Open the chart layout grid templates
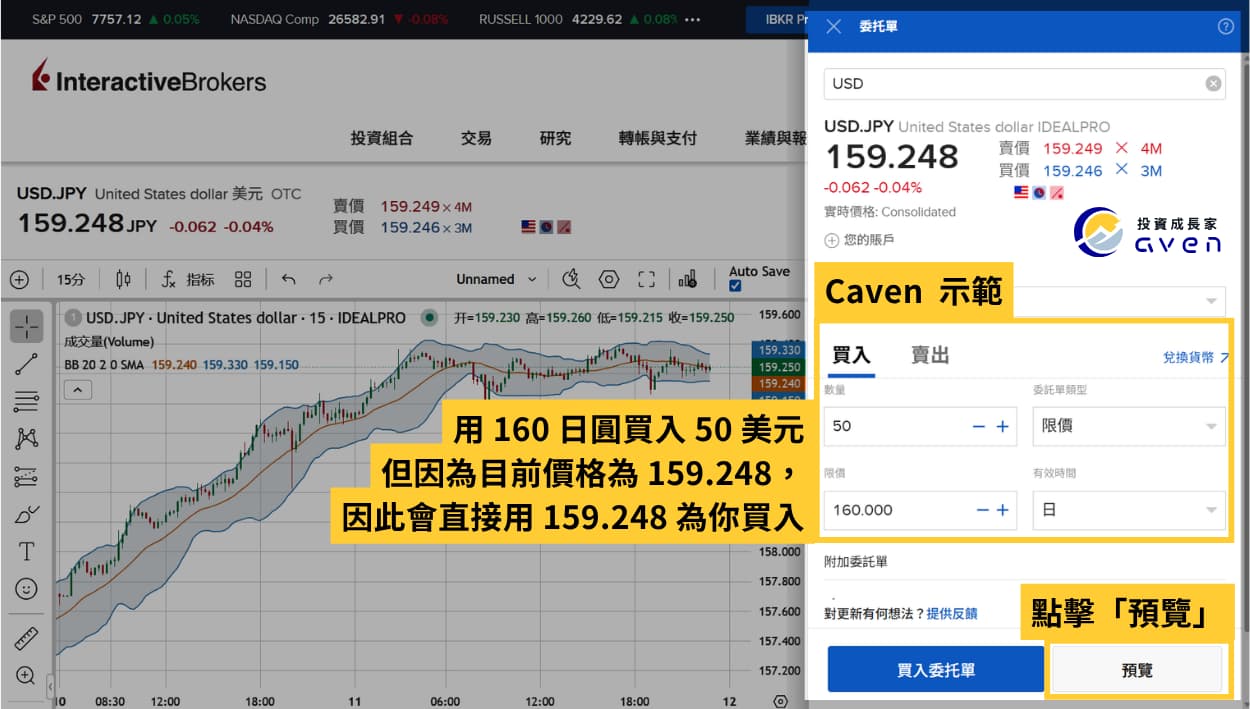Image resolution: width=1250 pixels, height=709 pixels. click(243, 280)
